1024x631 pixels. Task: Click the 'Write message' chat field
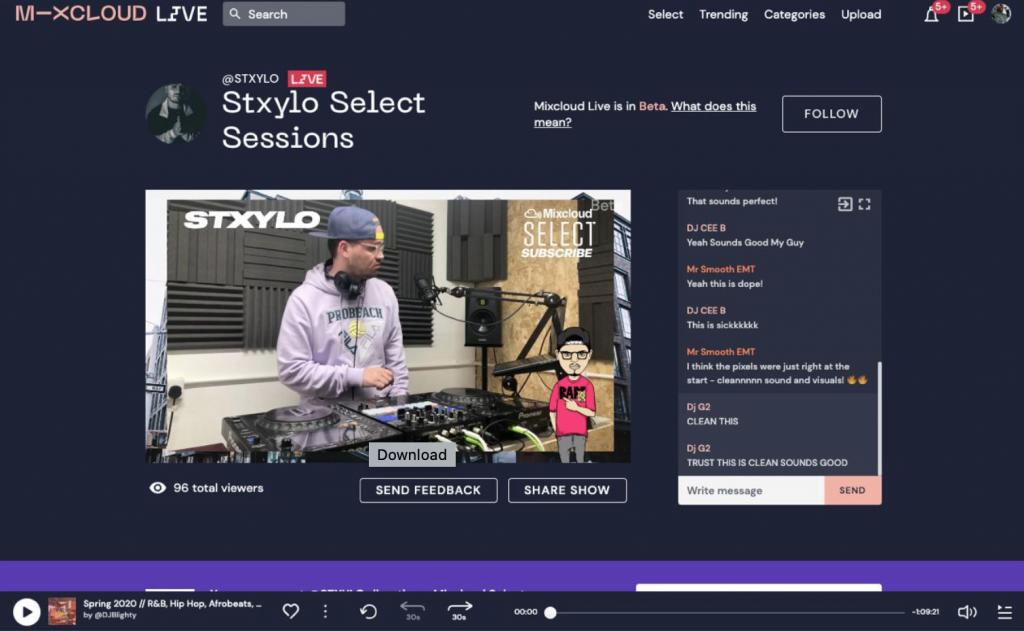pyautogui.click(x=750, y=490)
